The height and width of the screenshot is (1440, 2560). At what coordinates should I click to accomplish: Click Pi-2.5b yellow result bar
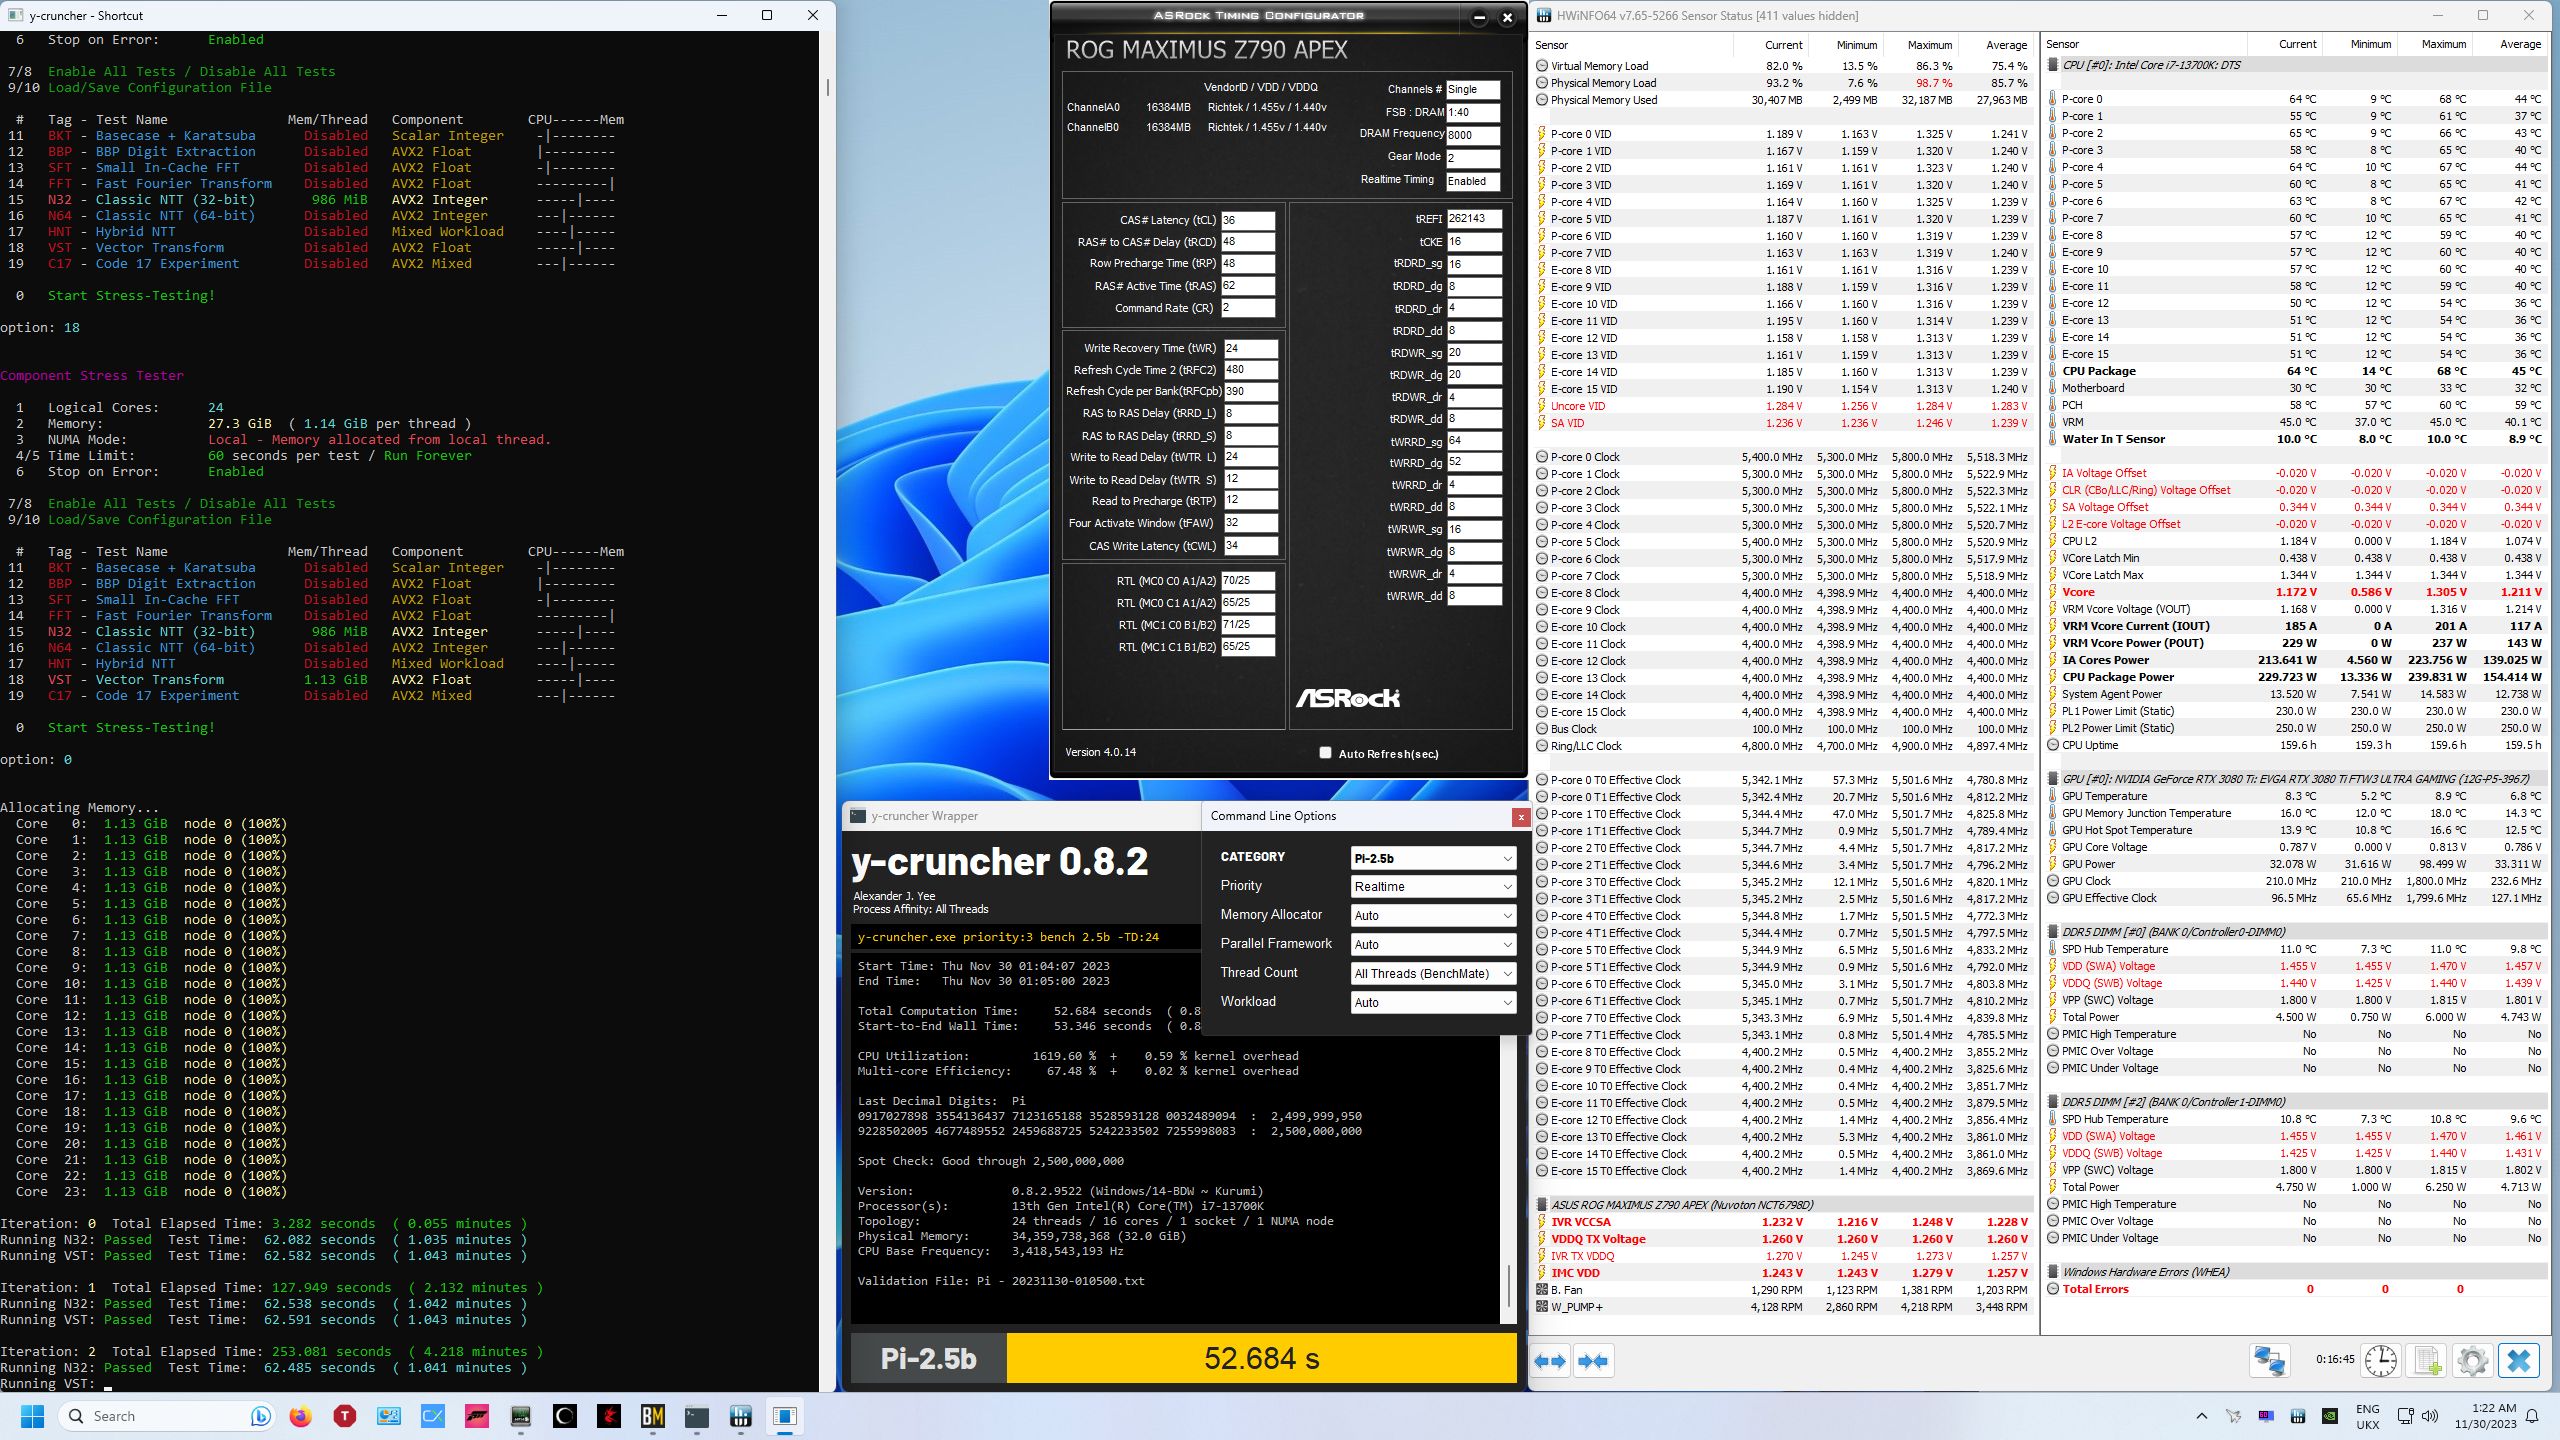tap(1261, 1359)
